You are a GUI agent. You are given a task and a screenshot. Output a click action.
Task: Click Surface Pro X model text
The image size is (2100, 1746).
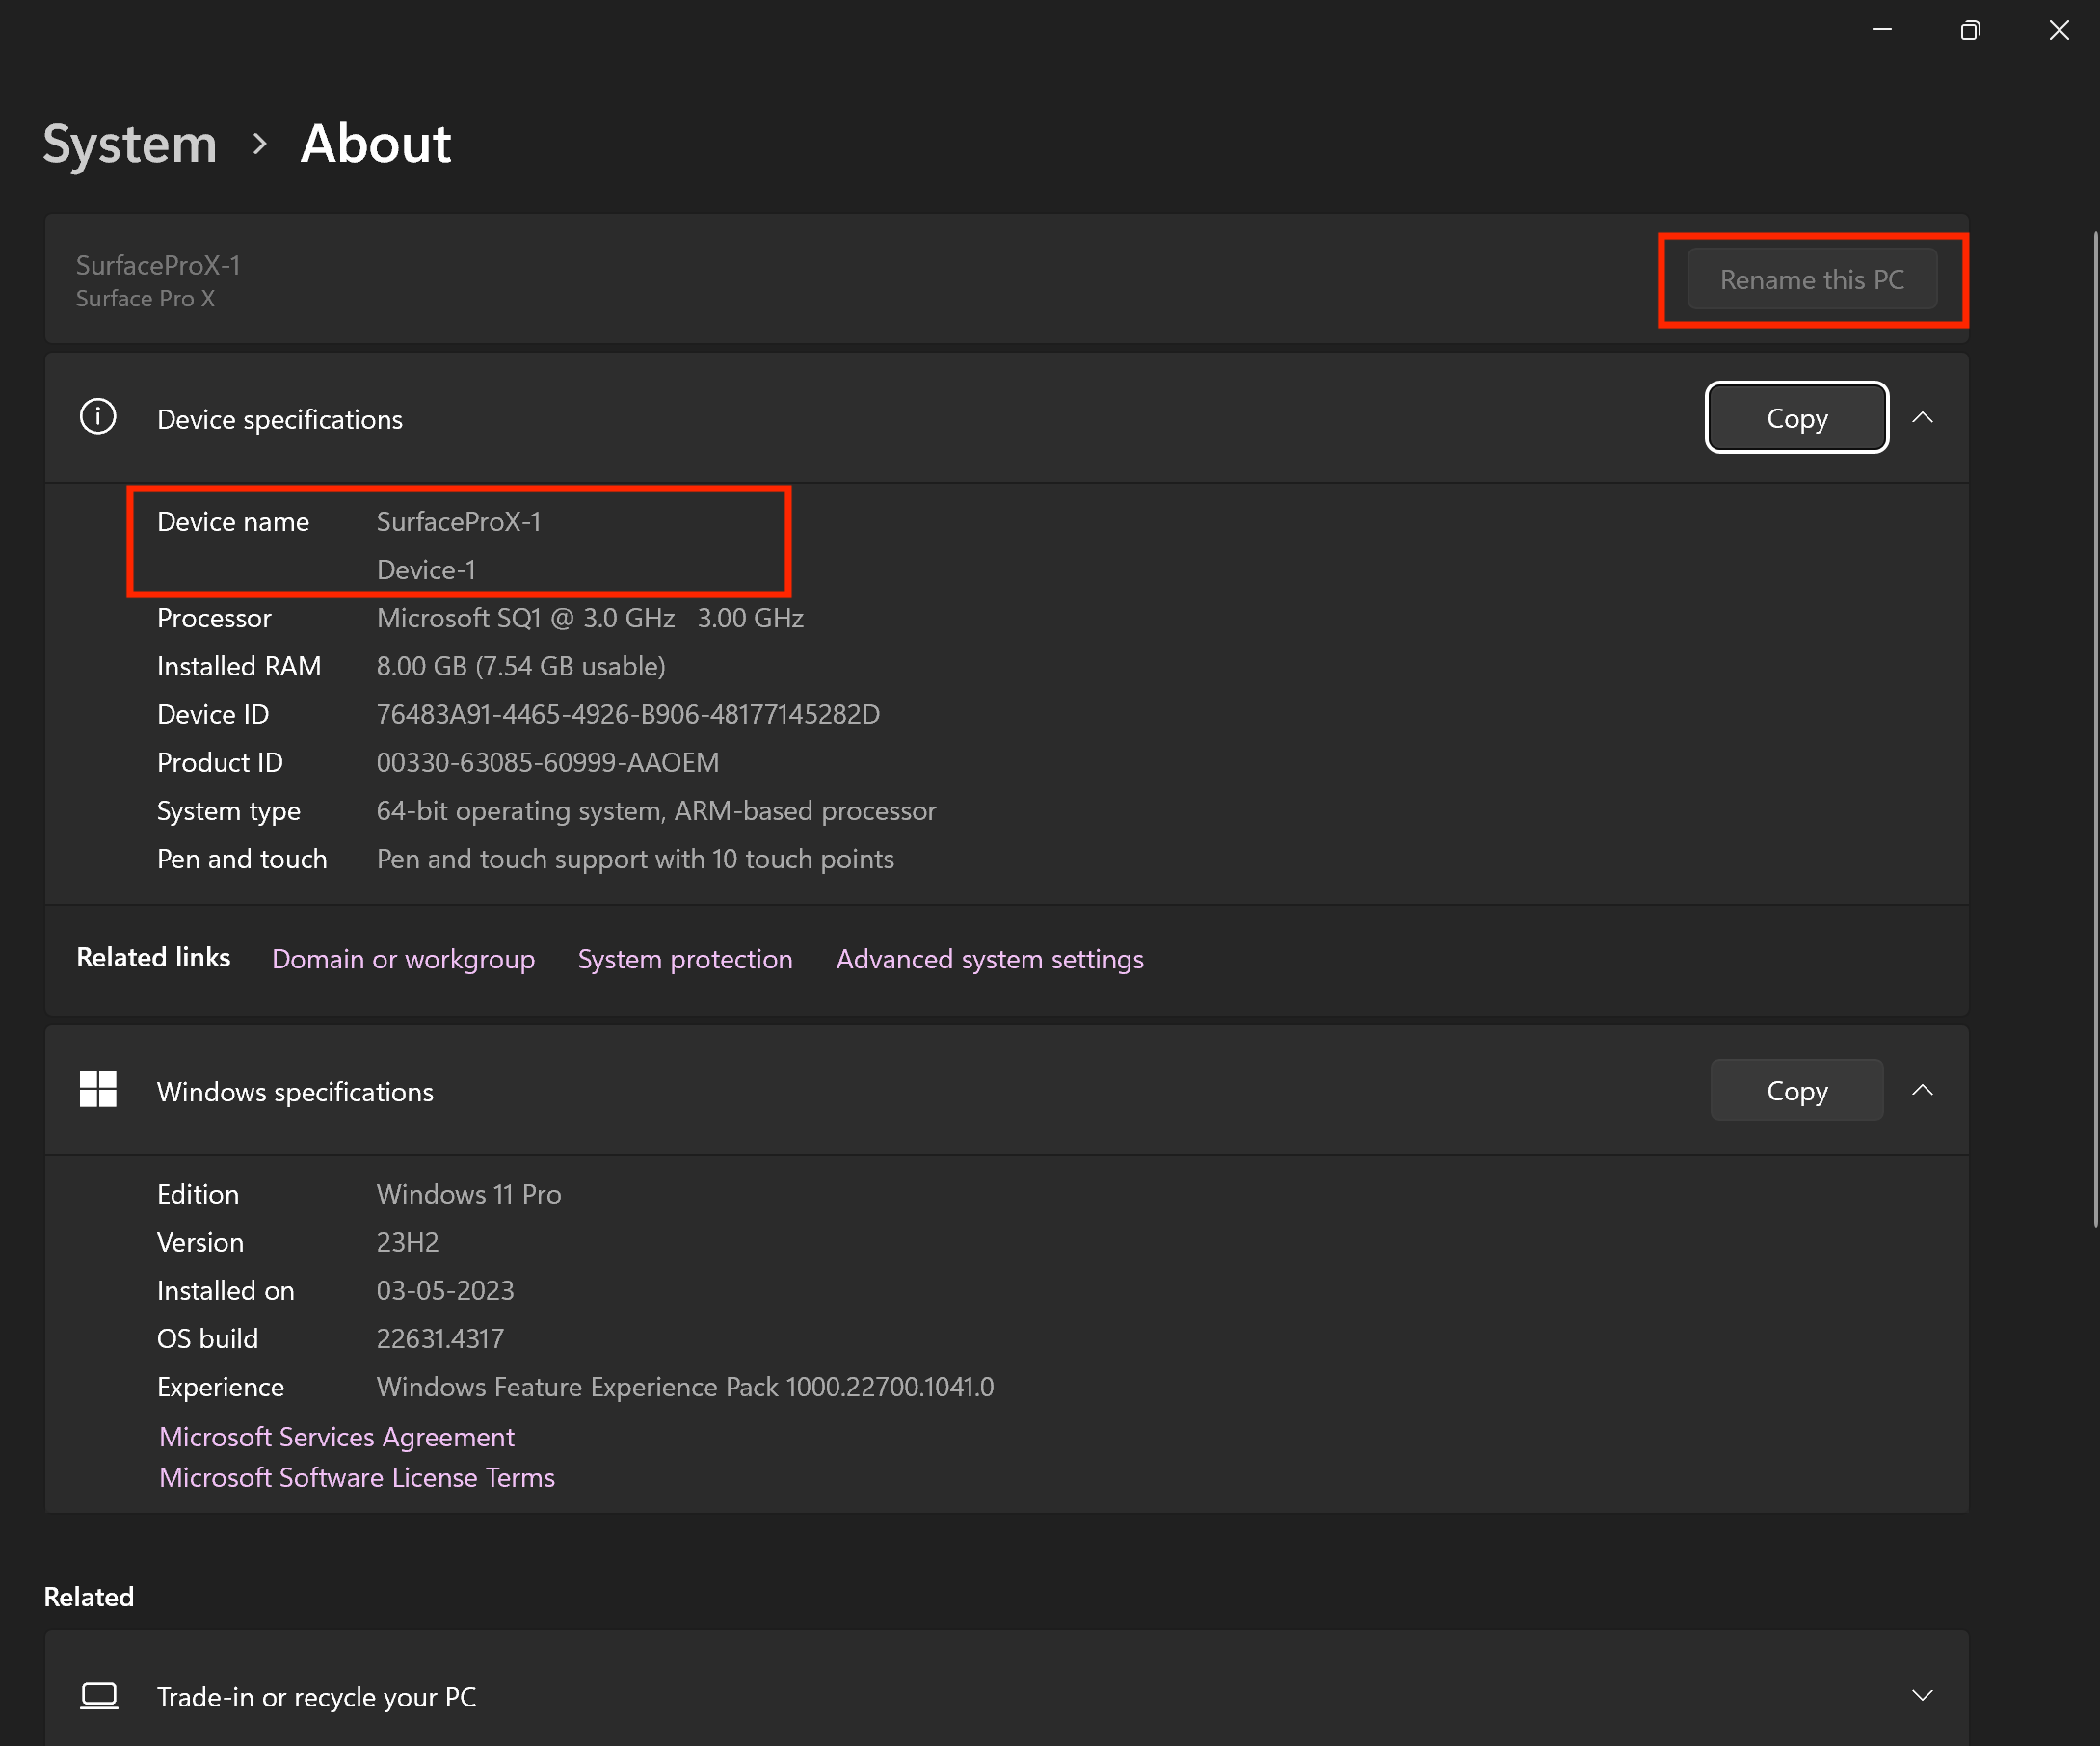click(145, 299)
